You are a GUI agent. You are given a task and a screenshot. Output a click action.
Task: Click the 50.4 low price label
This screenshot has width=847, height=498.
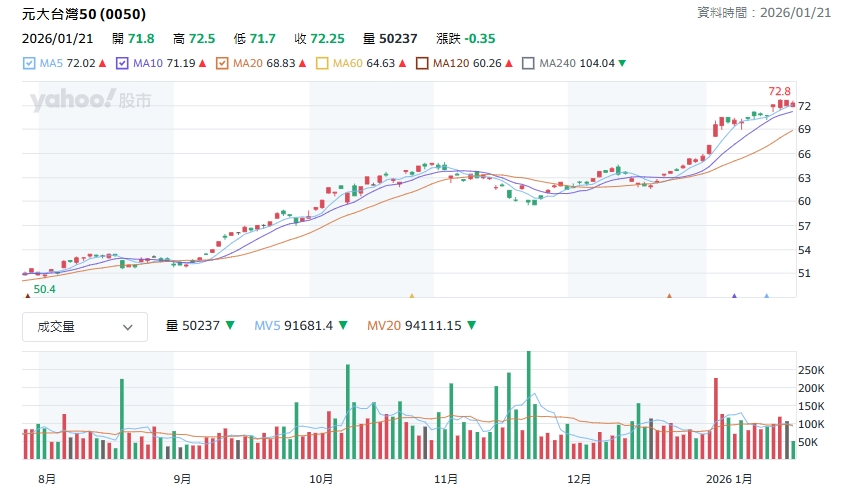coord(44,289)
